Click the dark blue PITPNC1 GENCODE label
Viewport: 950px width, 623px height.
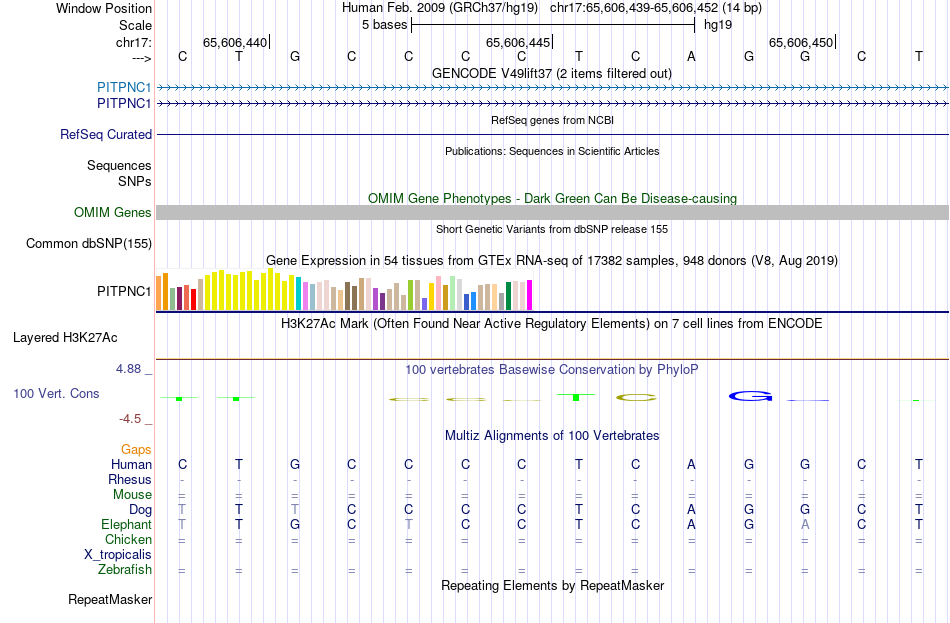point(124,104)
